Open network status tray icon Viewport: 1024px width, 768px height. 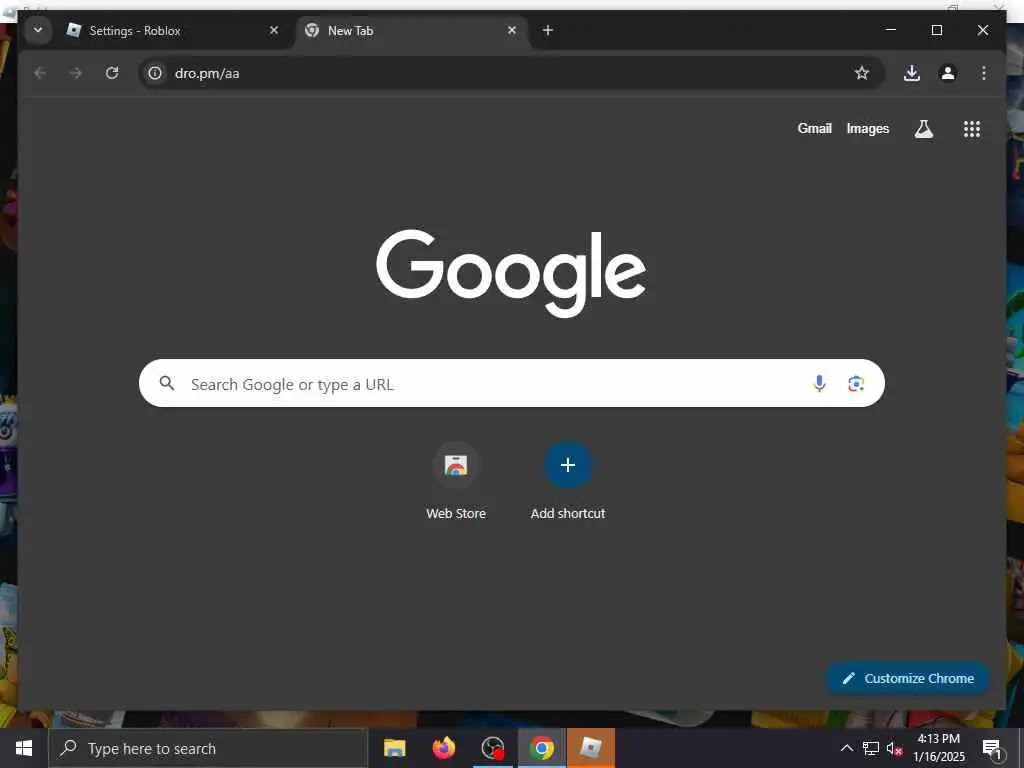point(871,748)
